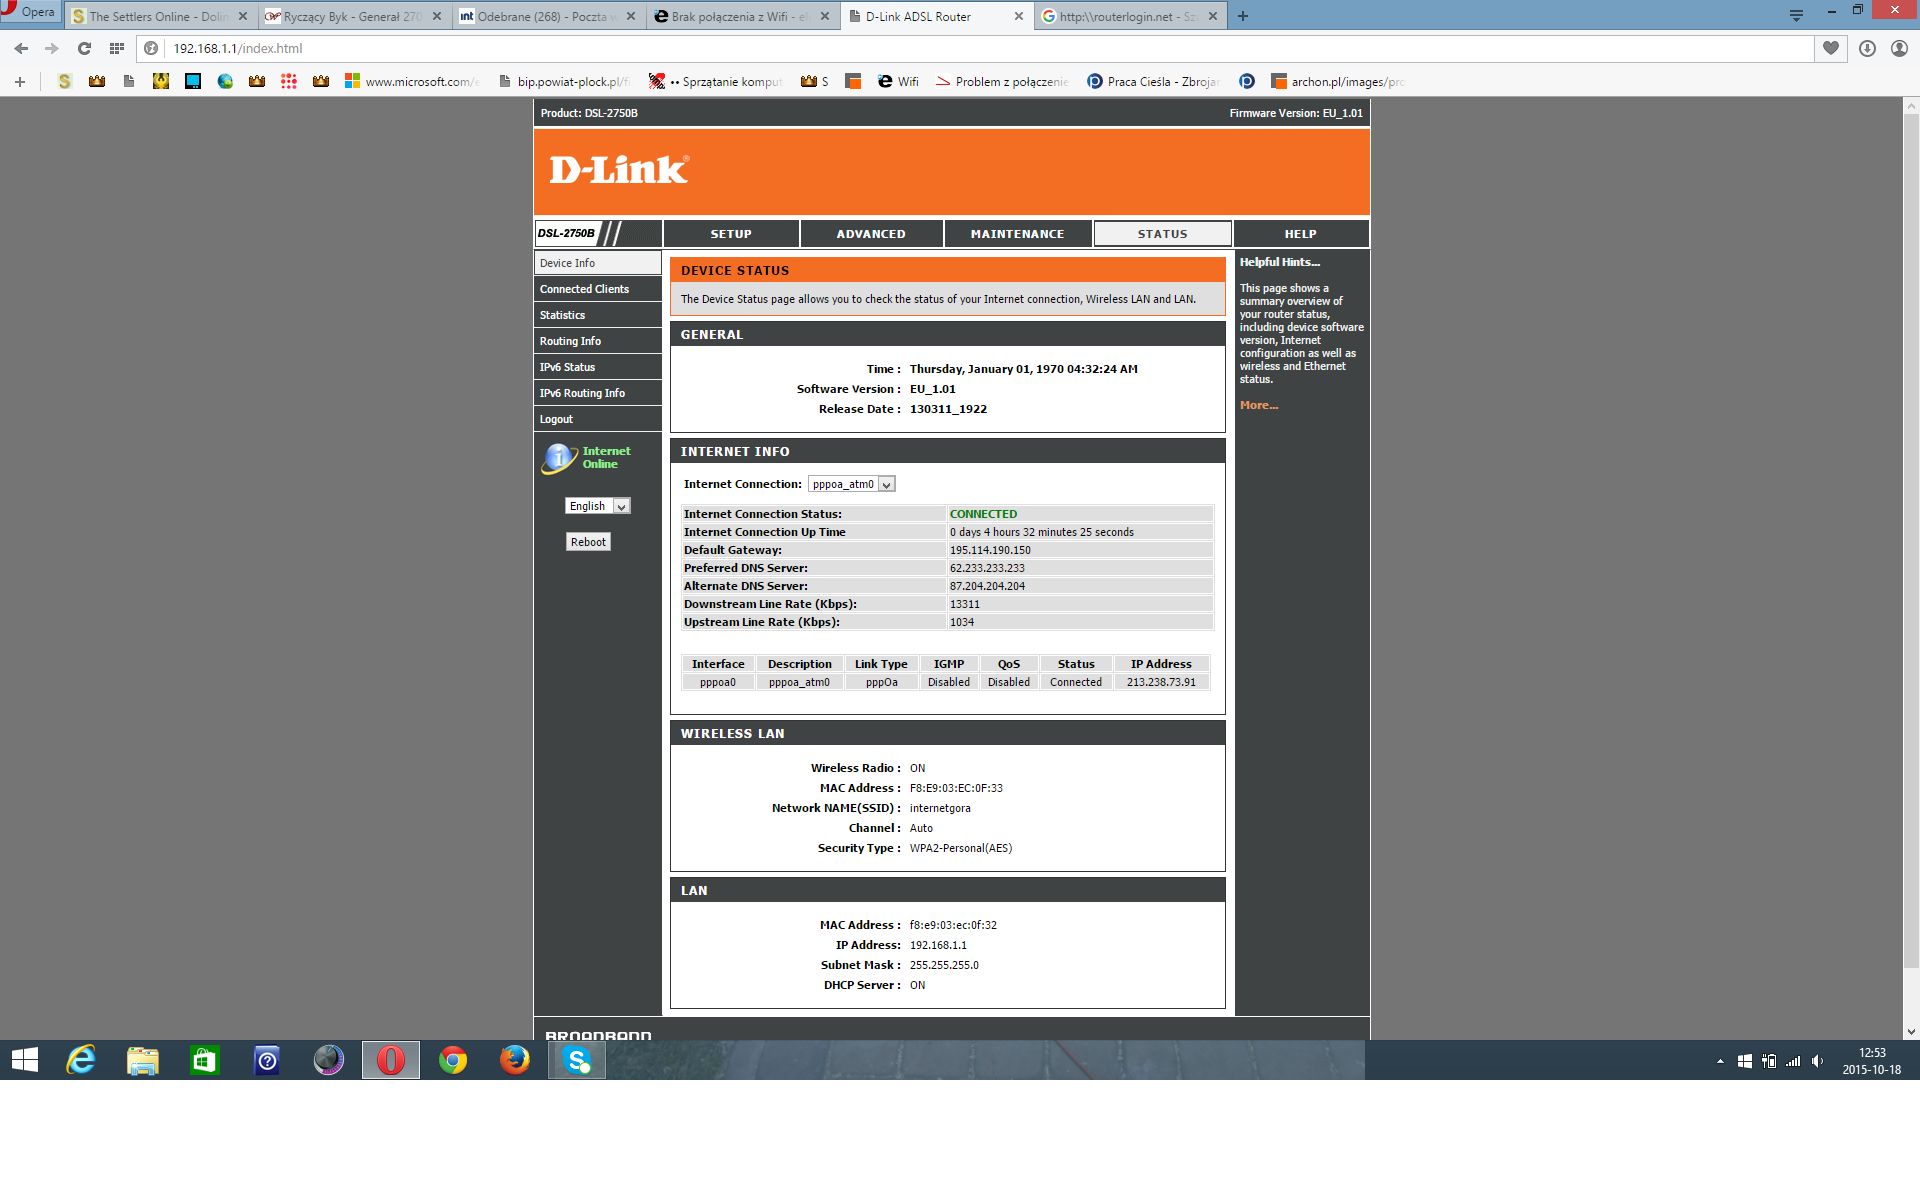Click the Reboot button
The width and height of the screenshot is (1920, 1202).
(588, 542)
